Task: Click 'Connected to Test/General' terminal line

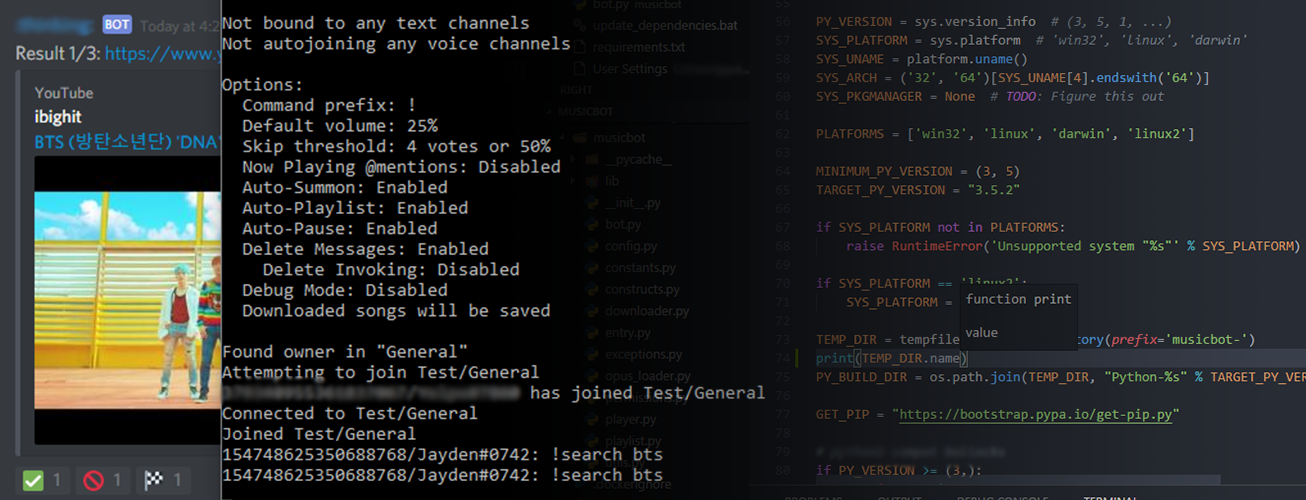Action: coord(350,413)
